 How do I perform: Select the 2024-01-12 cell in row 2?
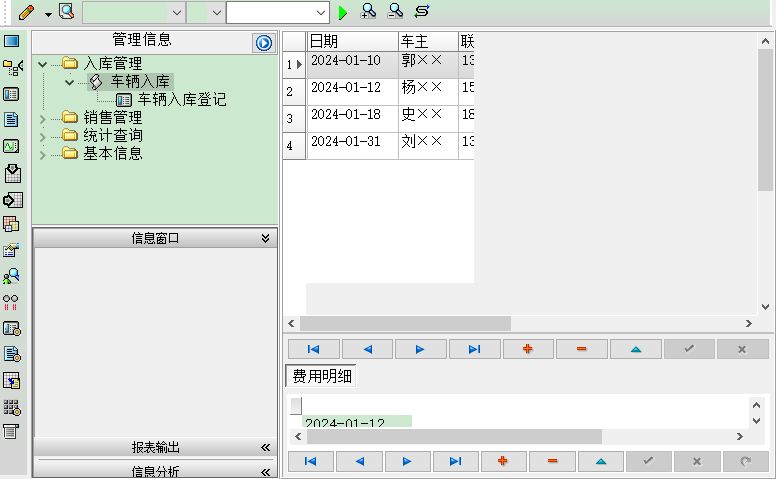[352, 92]
